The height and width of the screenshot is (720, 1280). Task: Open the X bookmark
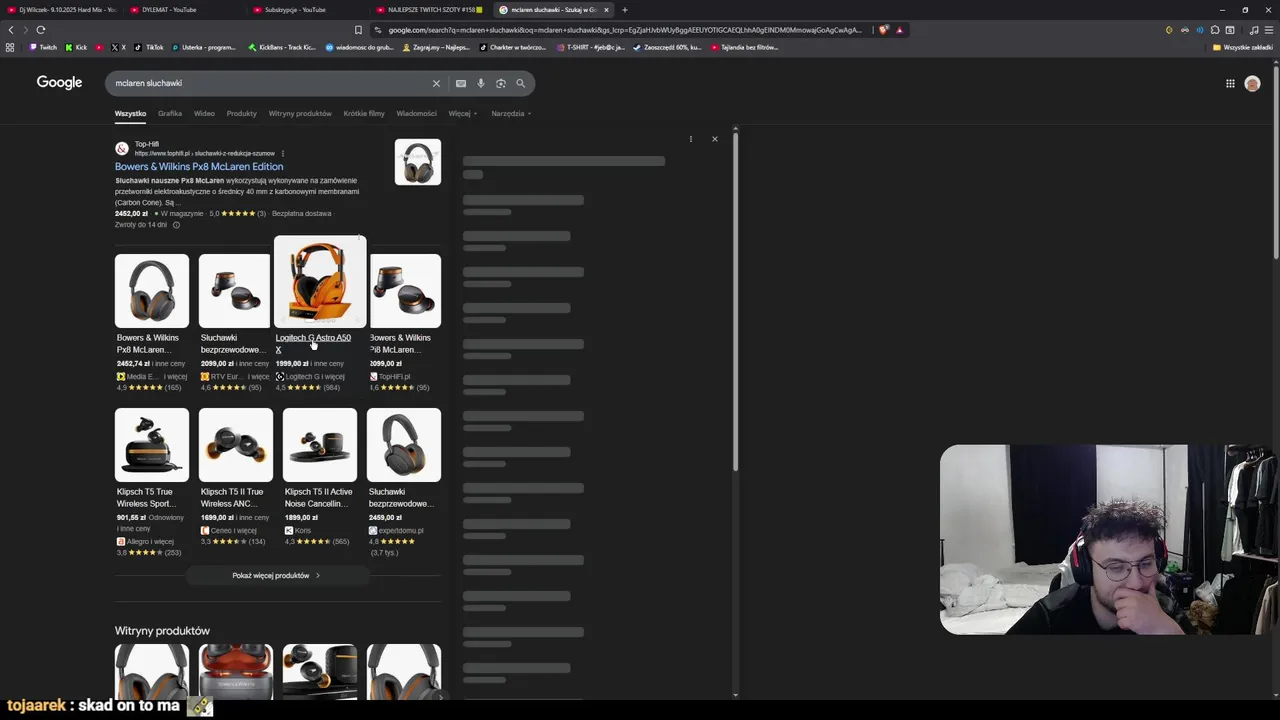pyautogui.click(x=118, y=47)
